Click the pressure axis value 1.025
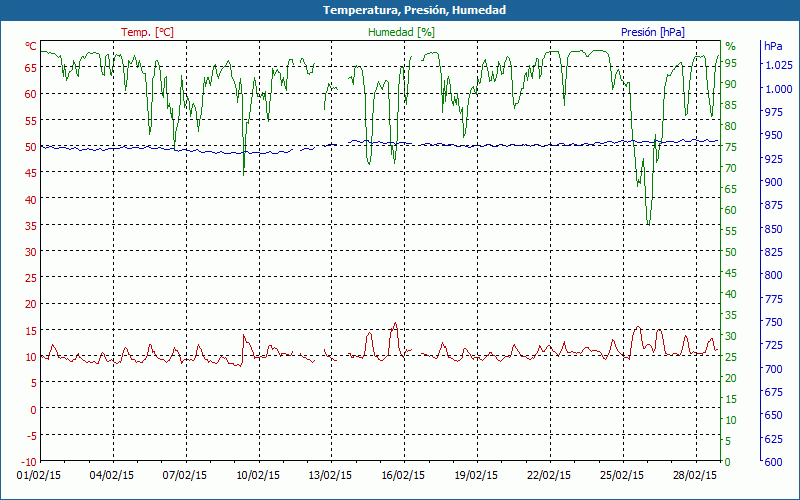 click(x=779, y=65)
